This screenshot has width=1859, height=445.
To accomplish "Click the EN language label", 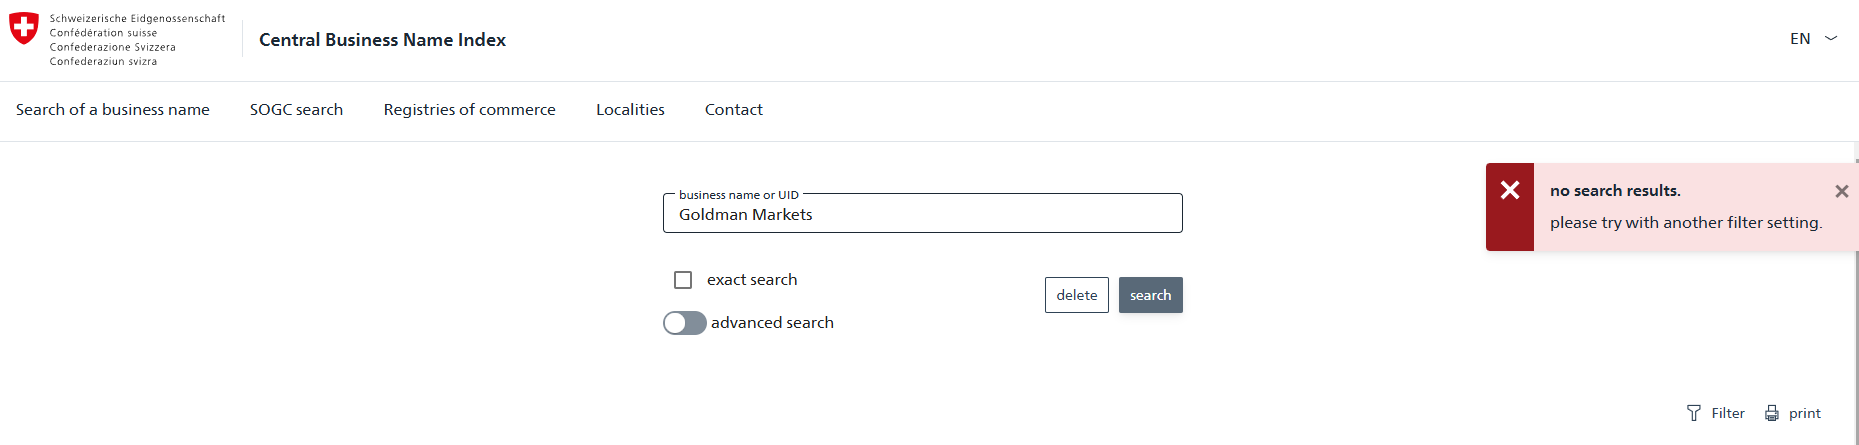I will pyautogui.click(x=1800, y=39).
